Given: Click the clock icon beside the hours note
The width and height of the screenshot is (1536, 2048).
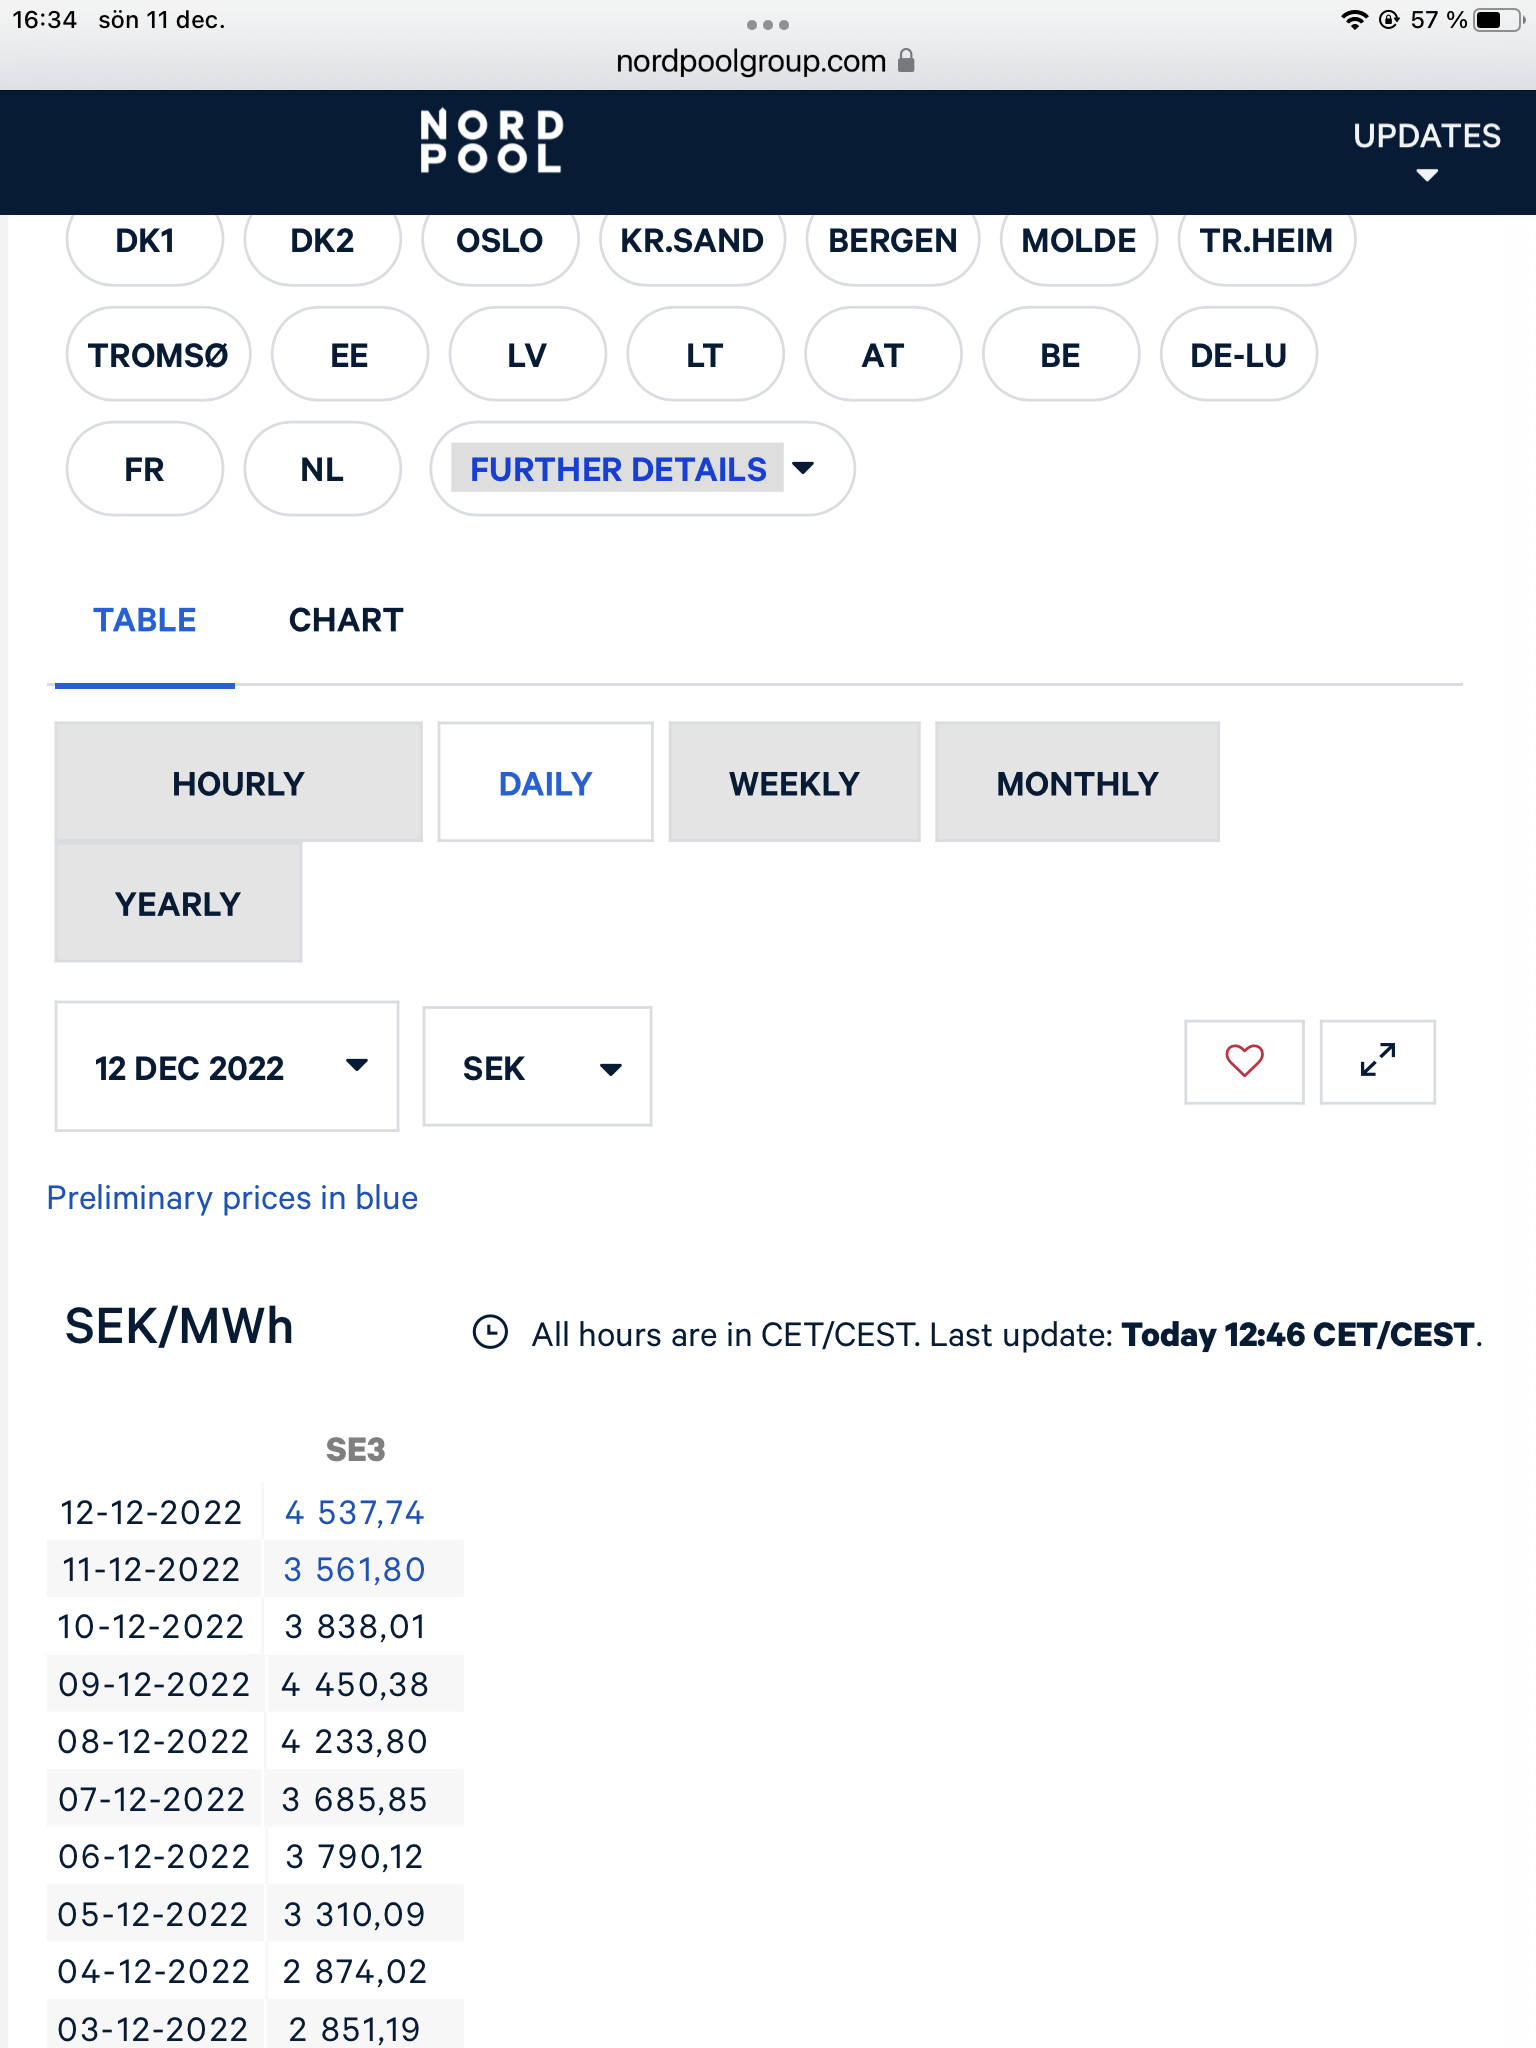Looking at the screenshot, I should click(x=490, y=1333).
